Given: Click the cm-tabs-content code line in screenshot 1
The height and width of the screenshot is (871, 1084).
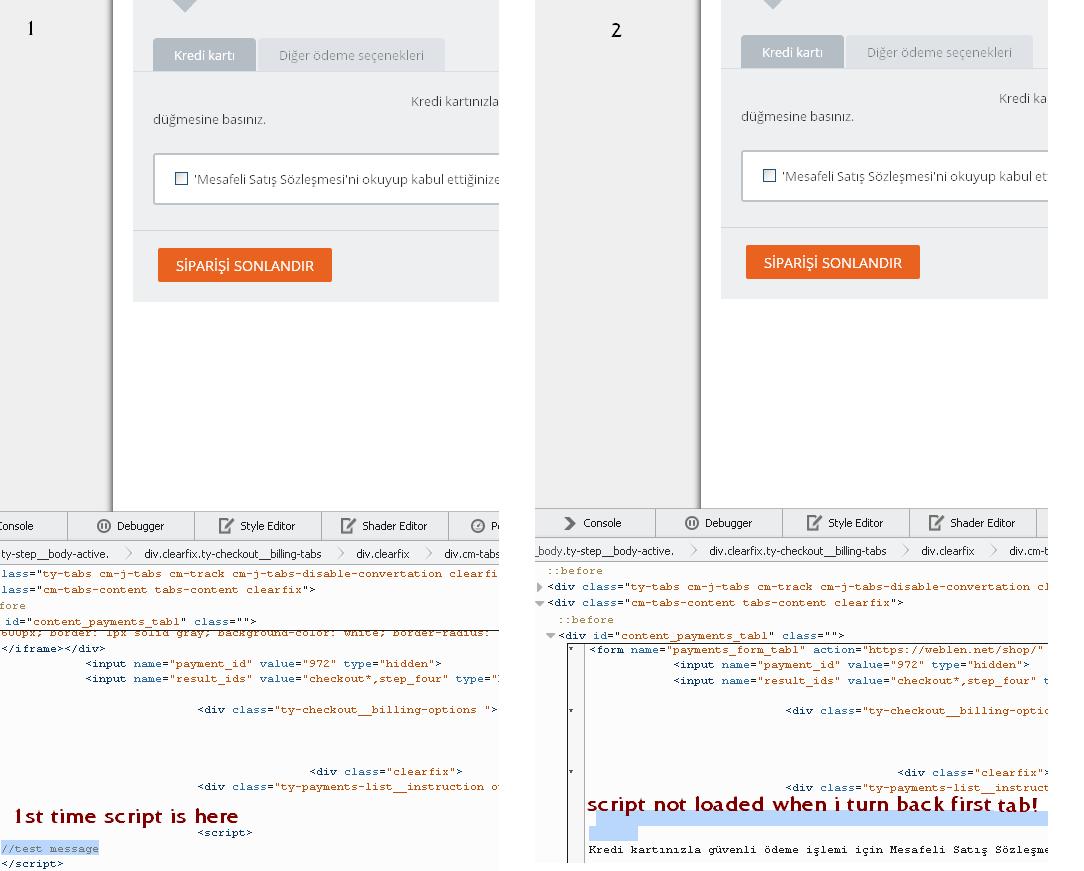Looking at the screenshot, I should click(x=158, y=590).
